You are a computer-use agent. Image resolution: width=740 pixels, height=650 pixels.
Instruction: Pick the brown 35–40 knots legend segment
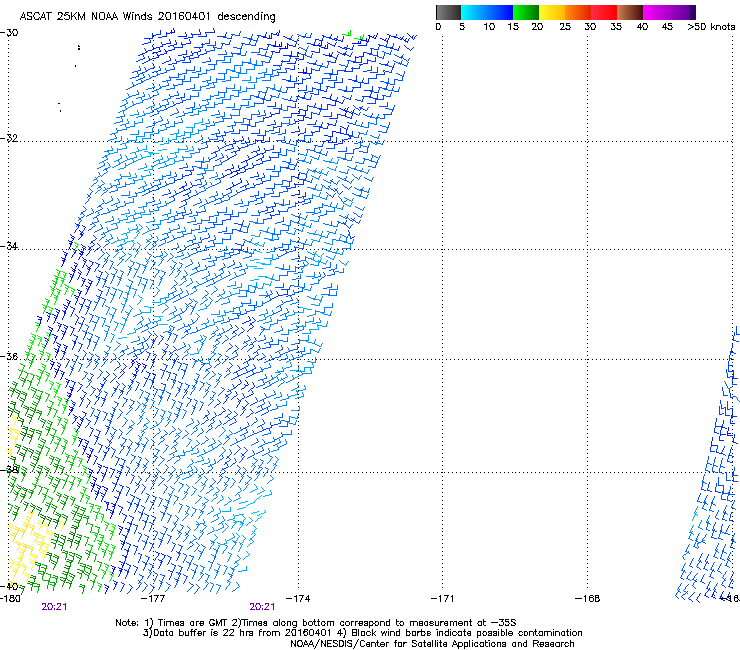click(x=630, y=12)
